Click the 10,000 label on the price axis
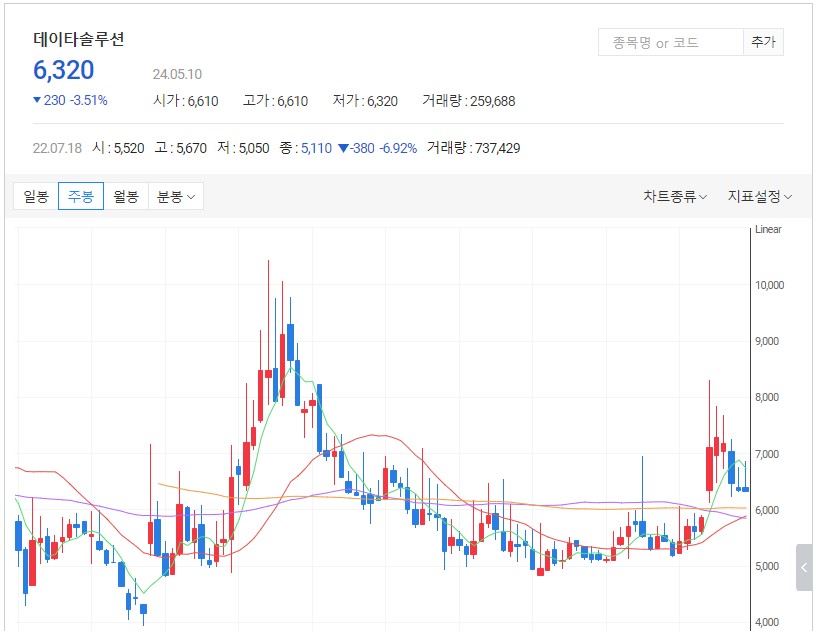The height and width of the screenshot is (631, 816). [773, 286]
